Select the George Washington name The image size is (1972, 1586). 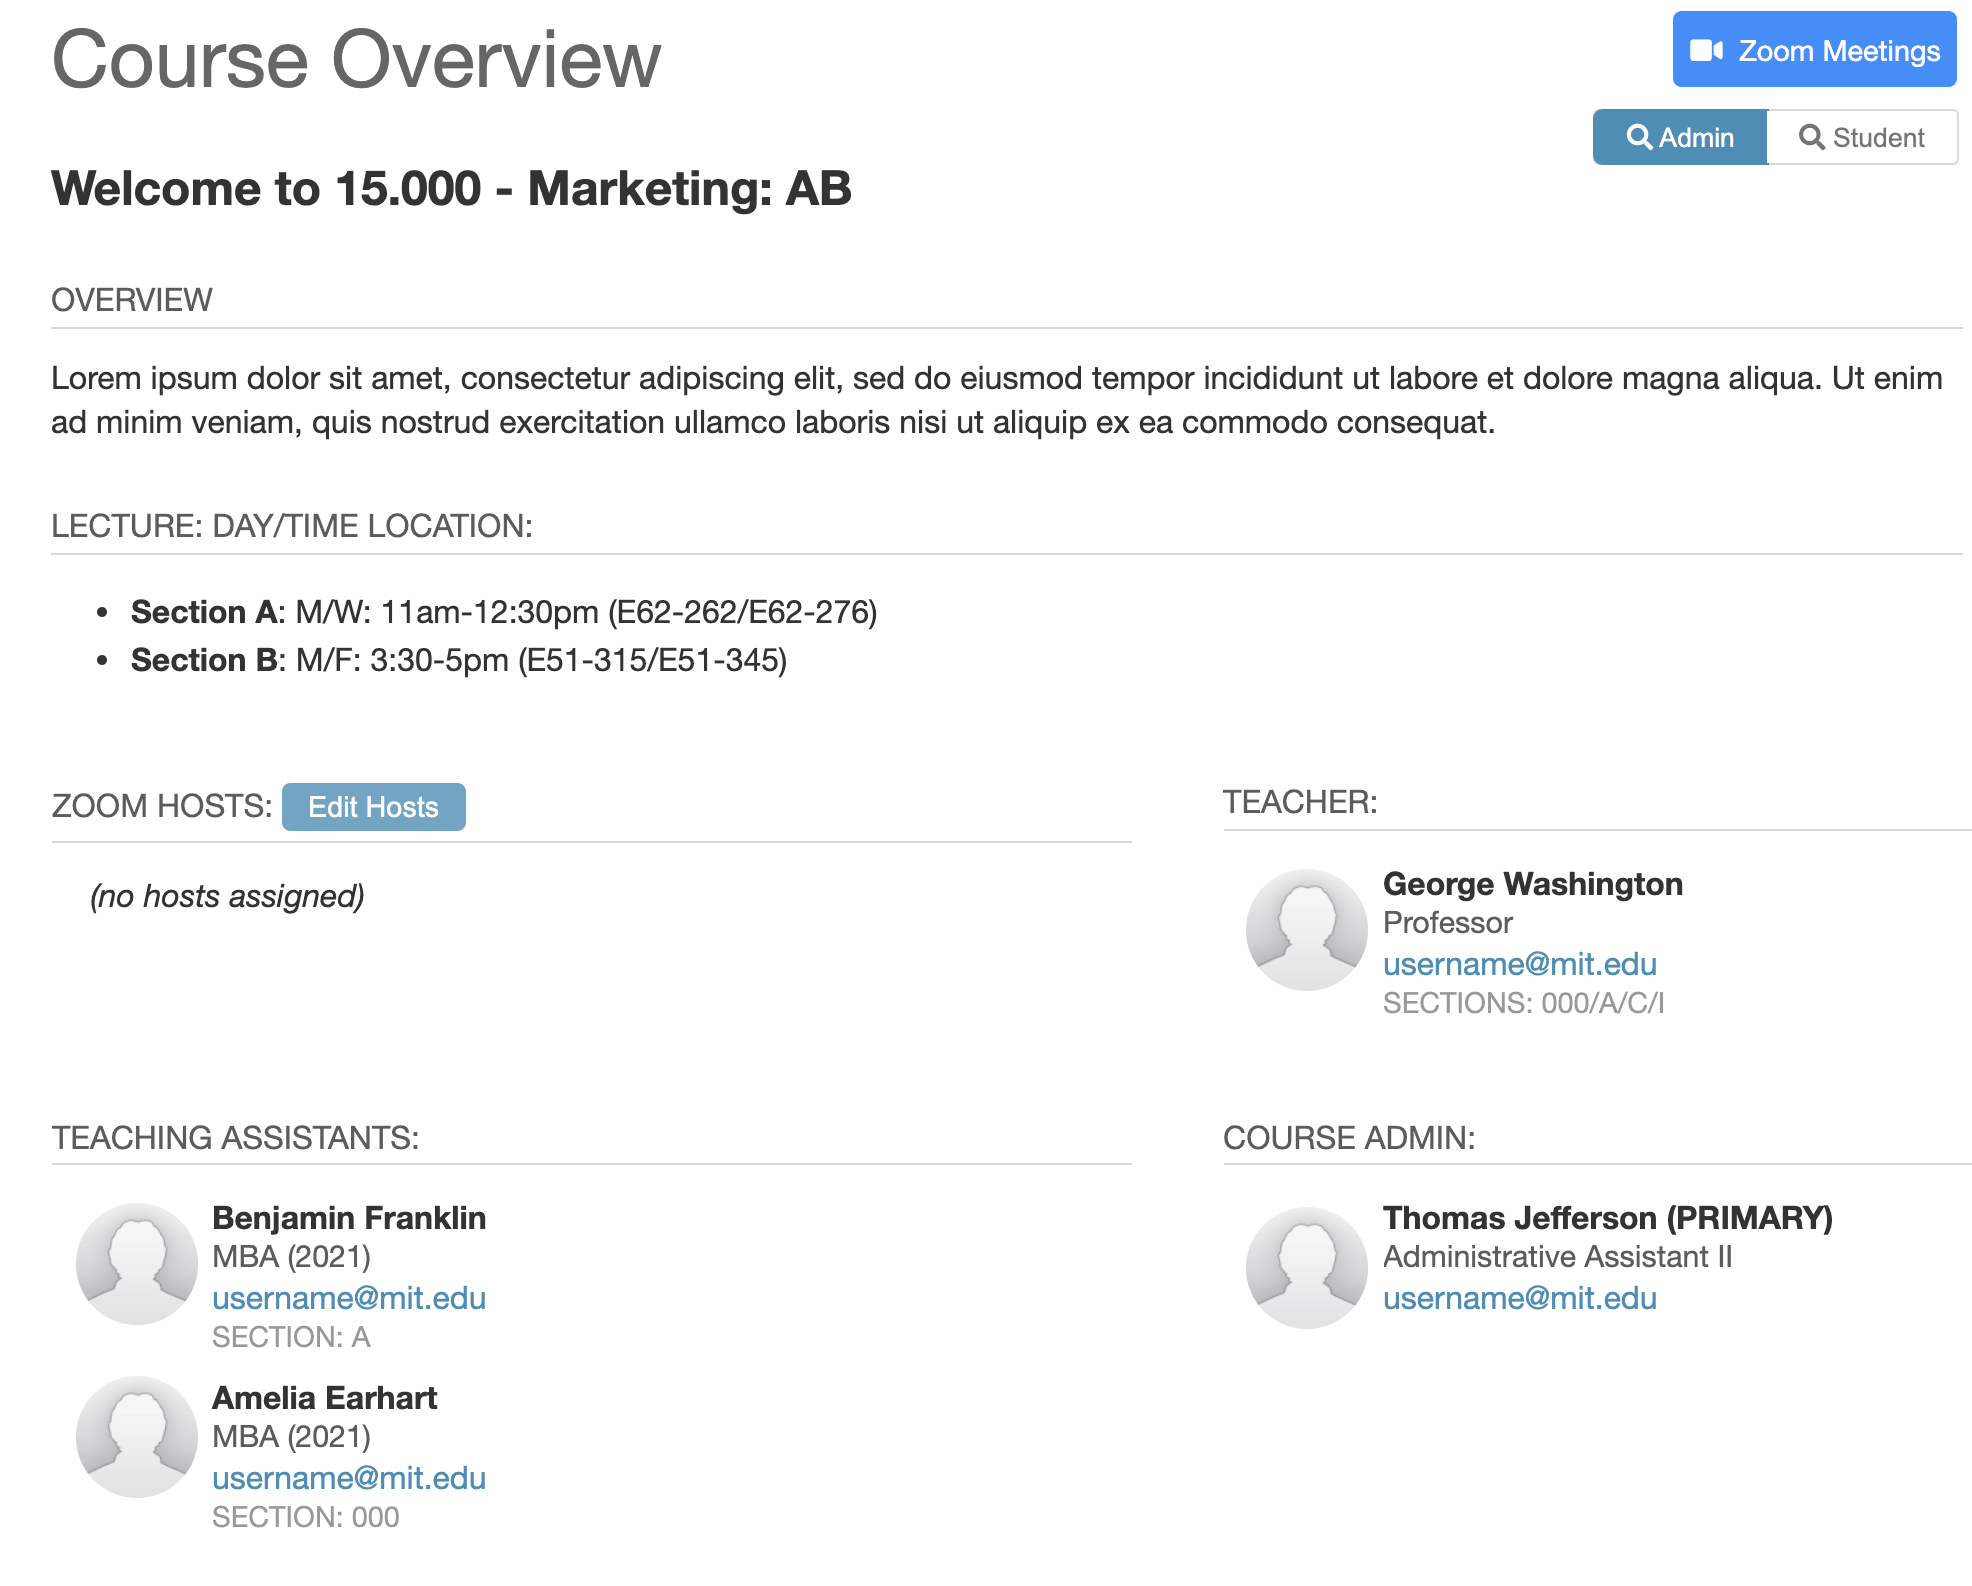pos(1533,884)
